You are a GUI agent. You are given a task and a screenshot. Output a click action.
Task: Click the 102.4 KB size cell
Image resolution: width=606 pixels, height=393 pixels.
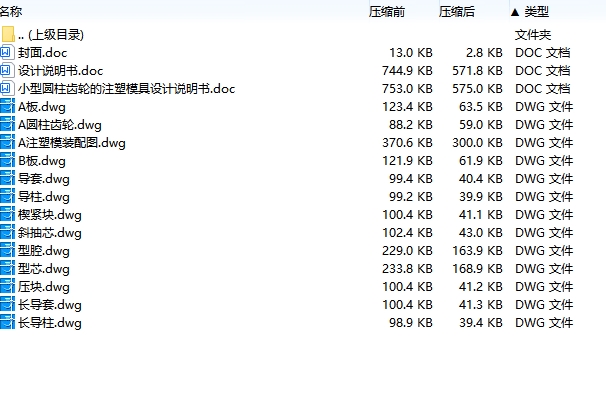(x=407, y=233)
